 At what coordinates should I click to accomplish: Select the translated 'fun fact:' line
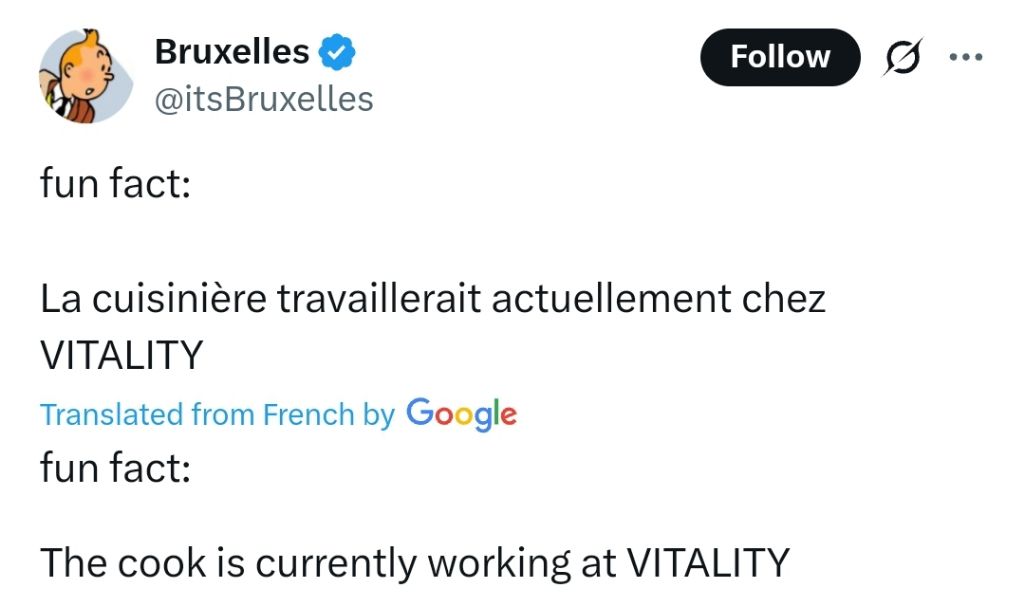[x=116, y=468]
